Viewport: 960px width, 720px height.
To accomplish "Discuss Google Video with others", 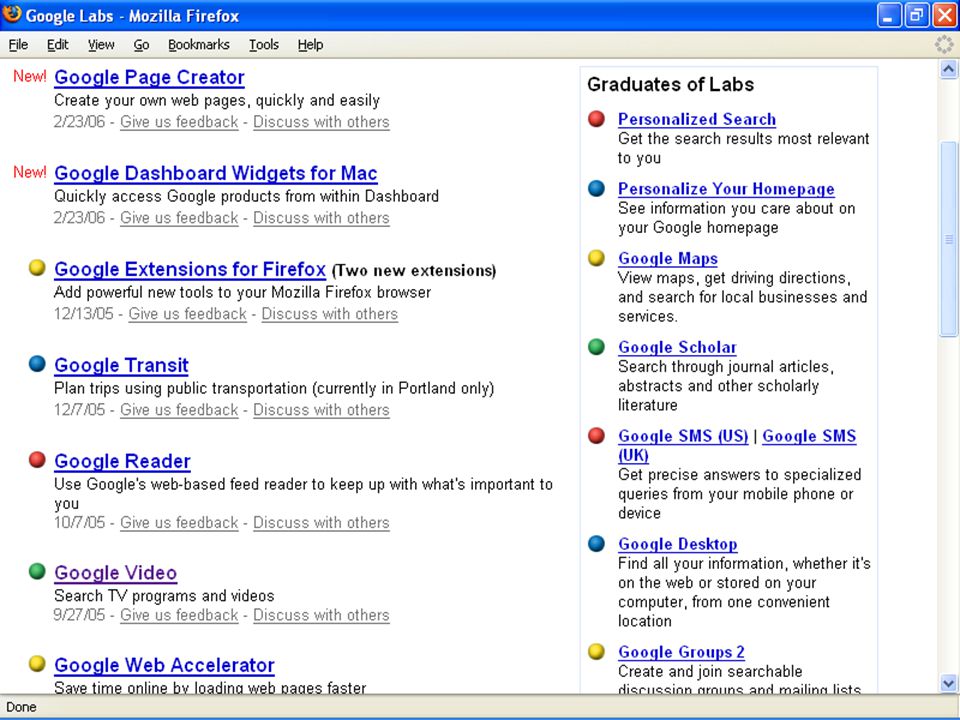I will tap(321, 615).
